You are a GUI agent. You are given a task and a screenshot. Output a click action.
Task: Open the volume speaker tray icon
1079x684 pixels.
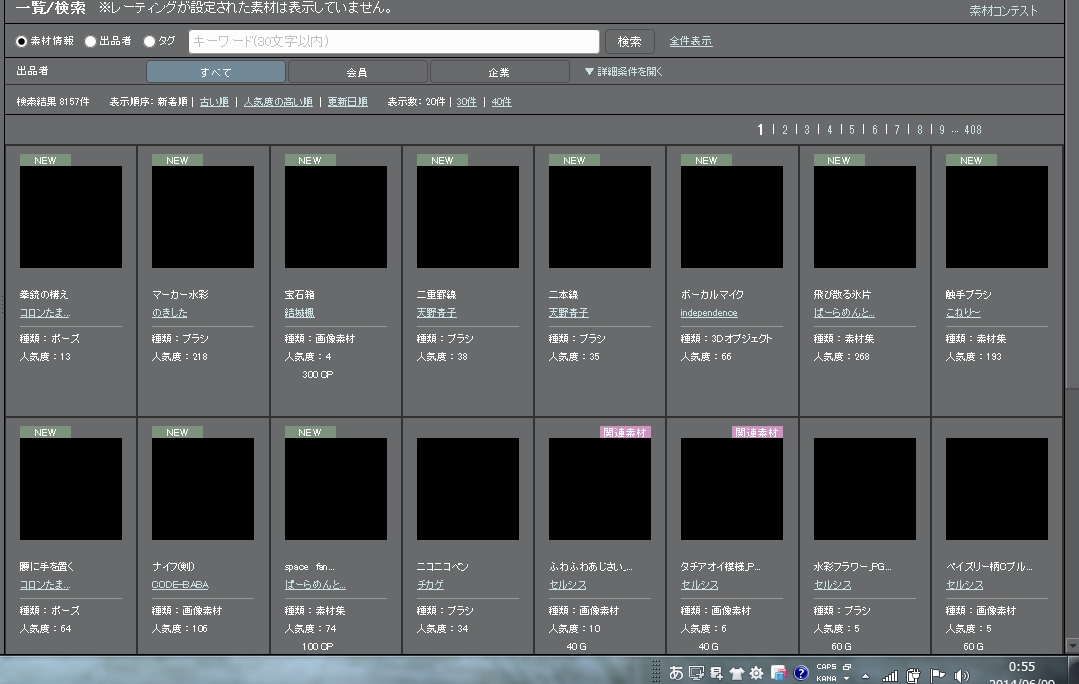click(x=962, y=675)
